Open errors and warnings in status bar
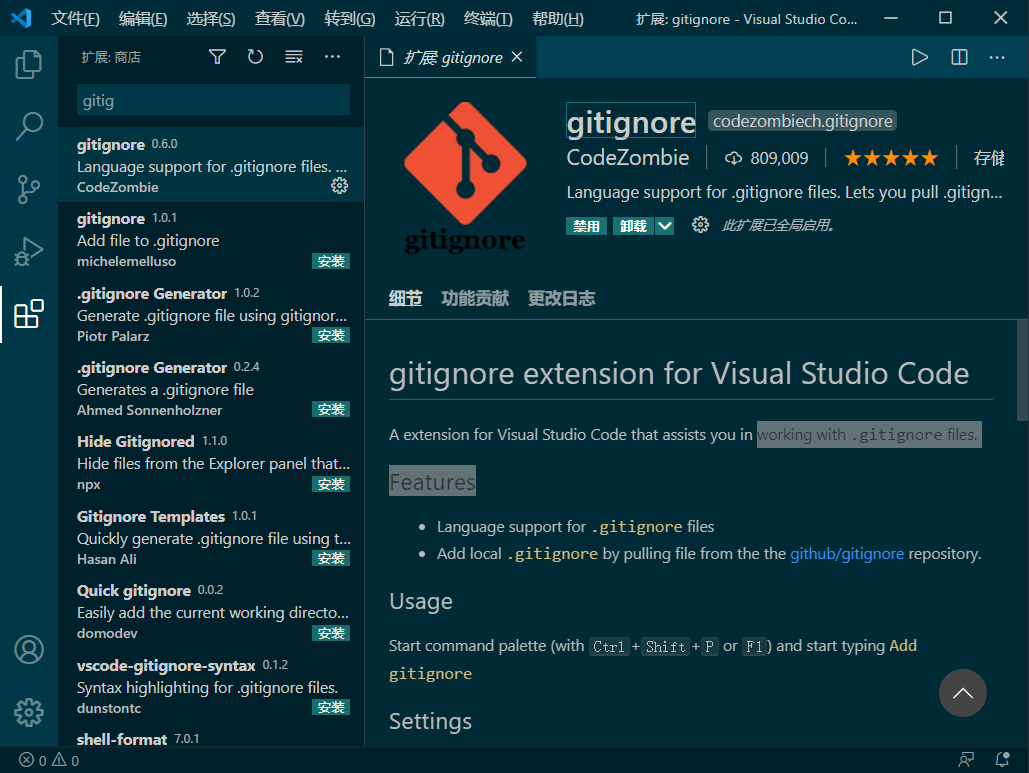The image size is (1029, 773). (49, 761)
